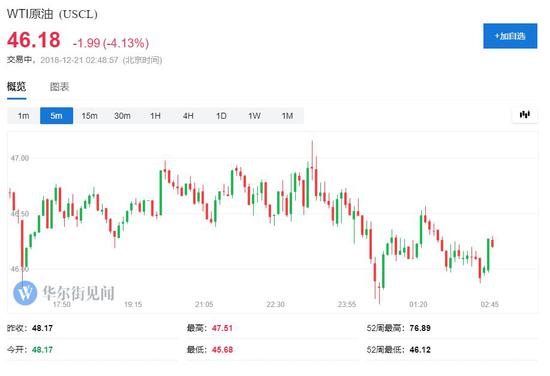Choose the 30m interval option

122,116
